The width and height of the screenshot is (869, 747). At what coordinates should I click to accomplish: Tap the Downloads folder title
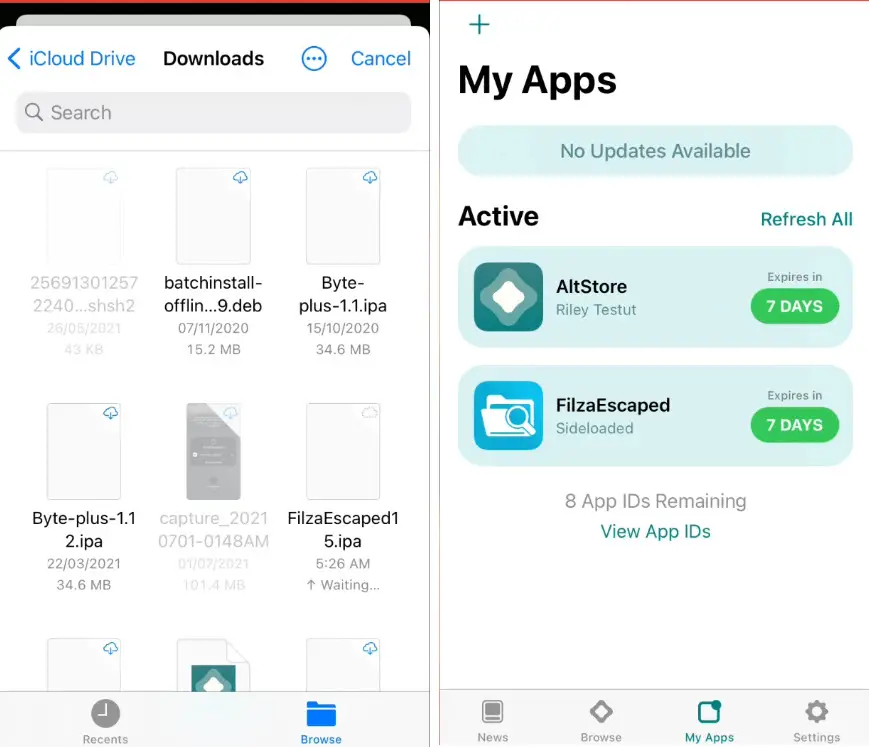213,58
